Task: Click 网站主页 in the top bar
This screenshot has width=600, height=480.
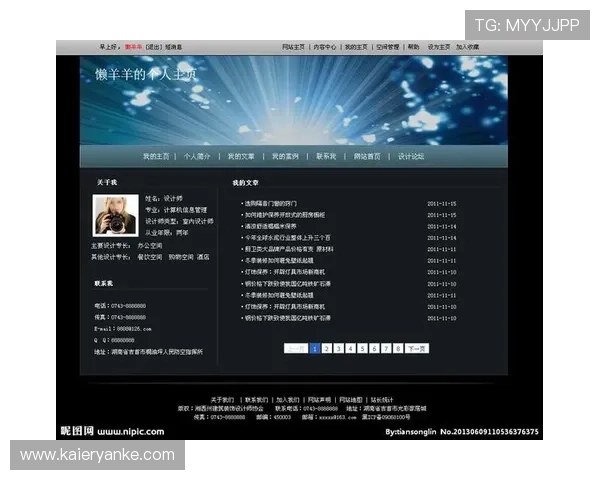Action: (x=293, y=47)
